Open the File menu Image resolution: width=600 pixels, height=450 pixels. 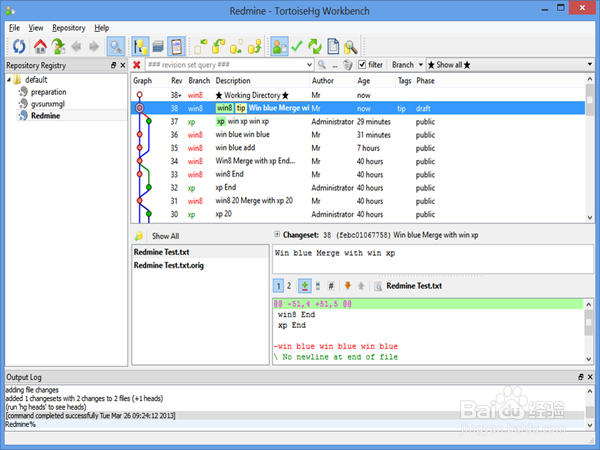(x=14, y=28)
